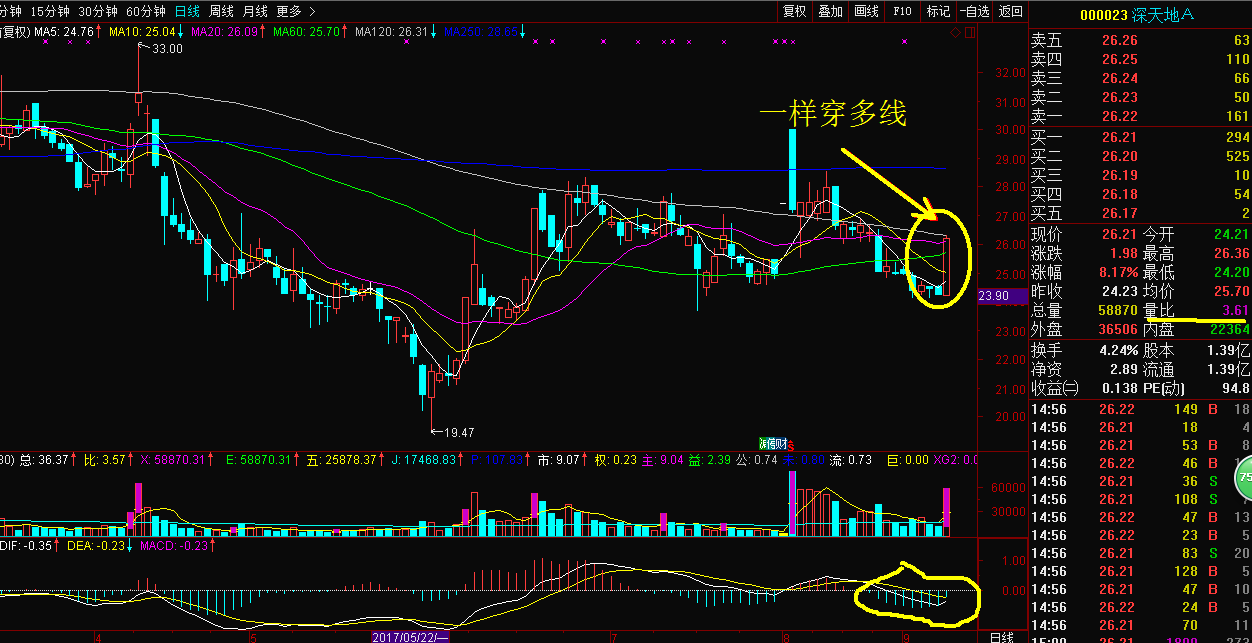Click the red panel-layout icon at chart corner
The width and height of the screenshot is (1252, 643).
pos(968,33)
